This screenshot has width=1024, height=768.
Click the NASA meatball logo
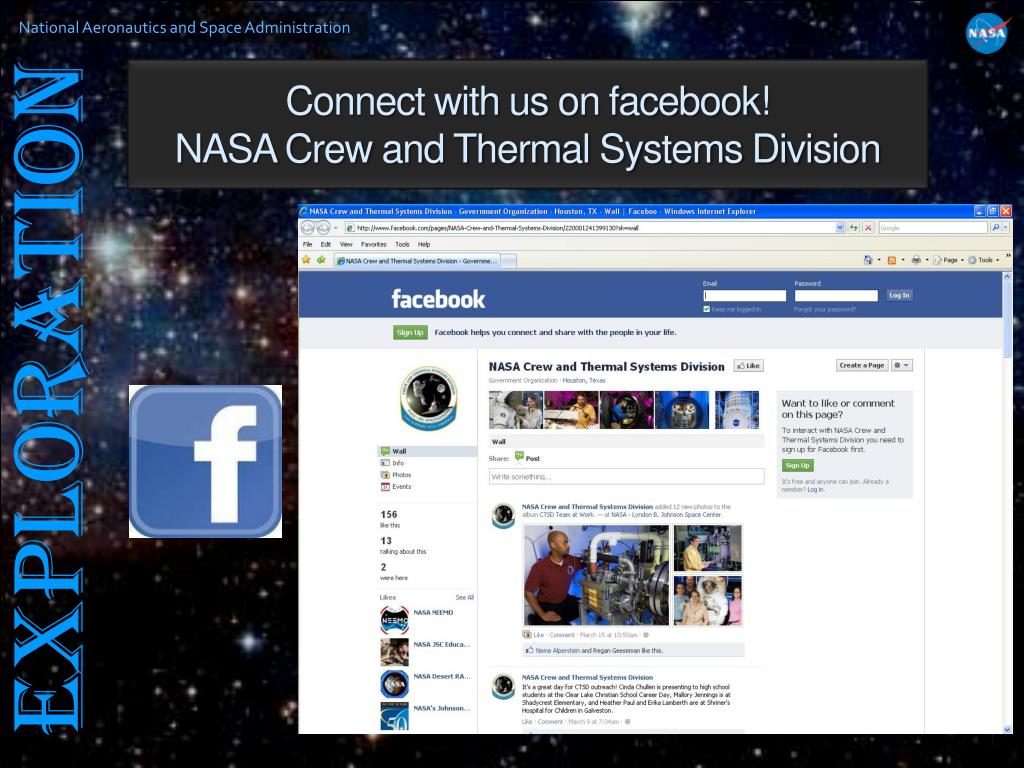coord(986,33)
